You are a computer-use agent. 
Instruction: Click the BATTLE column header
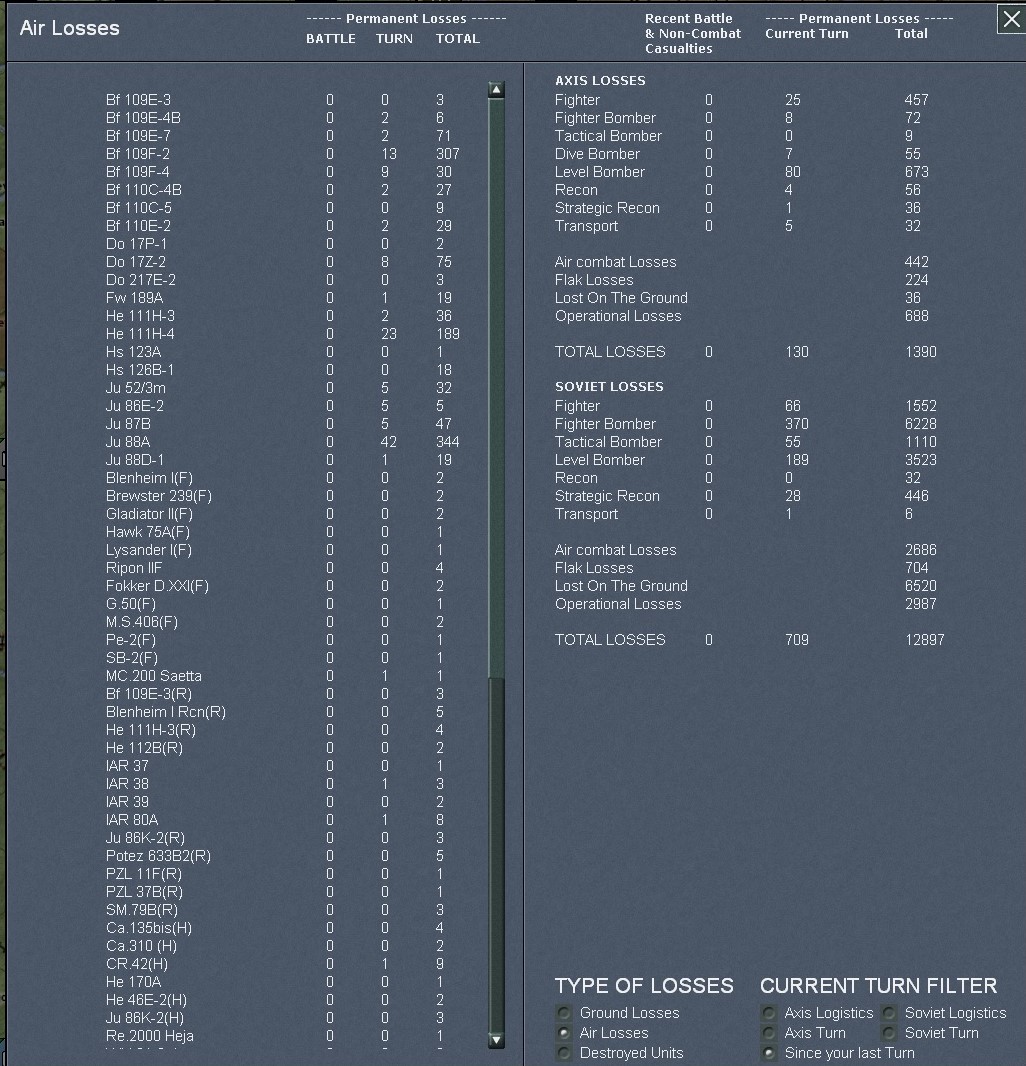click(330, 39)
